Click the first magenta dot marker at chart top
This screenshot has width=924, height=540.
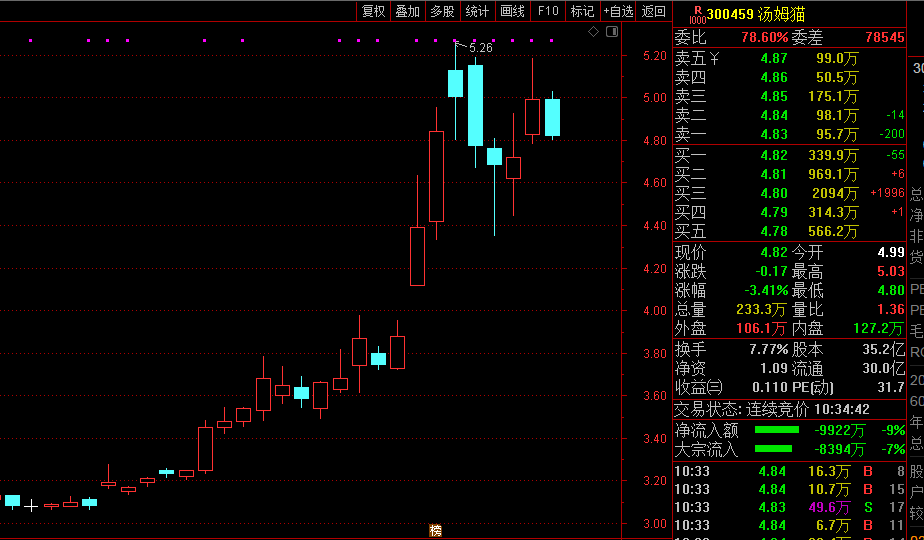pos(30,41)
